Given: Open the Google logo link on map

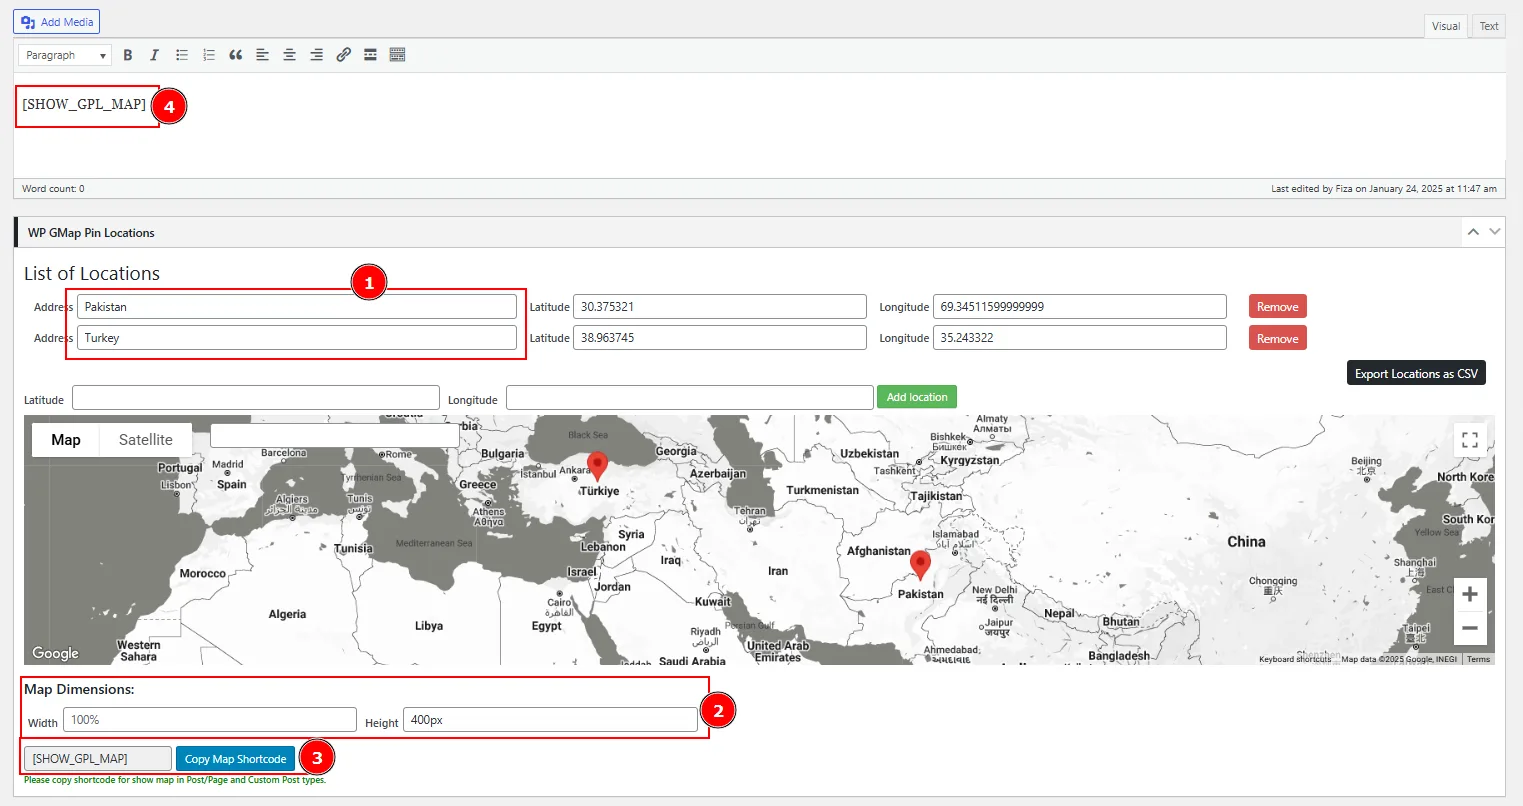Looking at the screenshot, I should coord(55,653).
